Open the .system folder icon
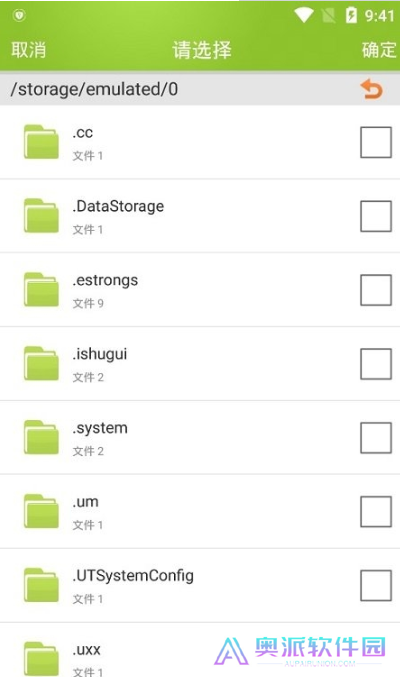Image resolution: width=400 pixels, height=677 pixels. coord(41,437)
